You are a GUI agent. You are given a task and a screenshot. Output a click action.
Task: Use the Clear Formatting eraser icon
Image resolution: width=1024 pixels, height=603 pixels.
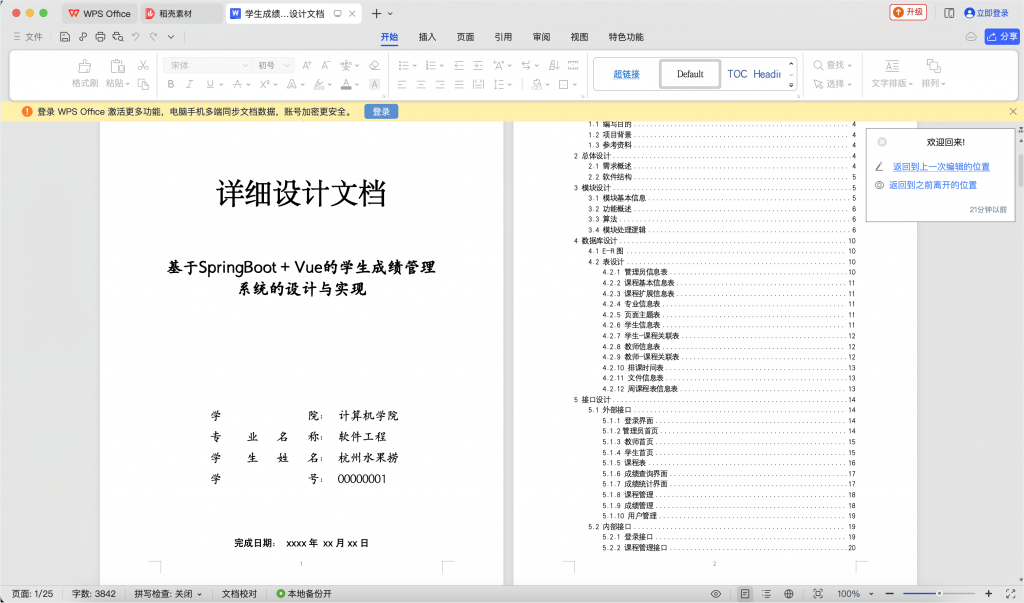tap(372, 66)
